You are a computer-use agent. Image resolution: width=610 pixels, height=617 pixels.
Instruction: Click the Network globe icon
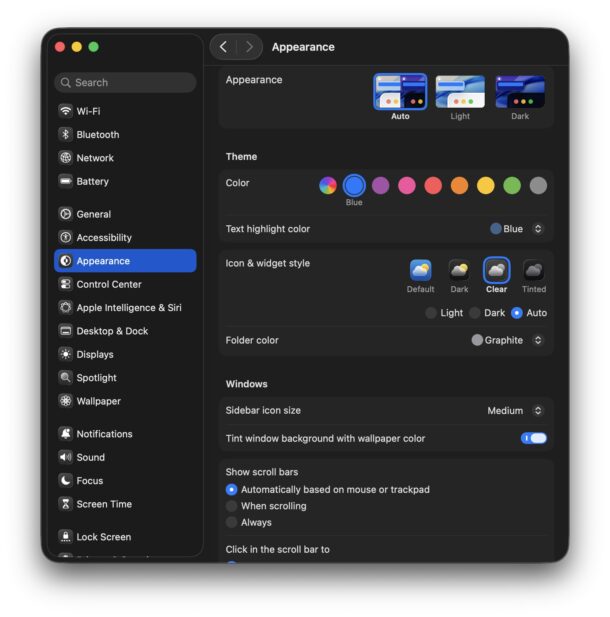tap(66, 158)
